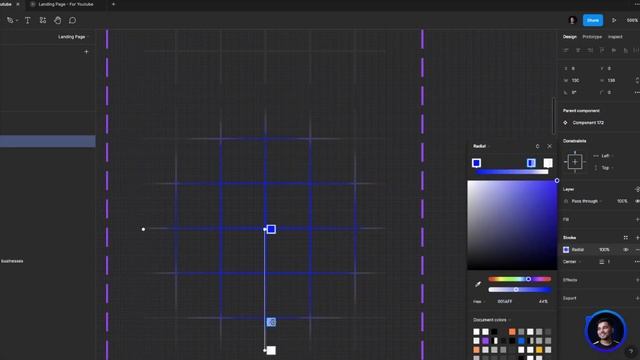Click the color saturation picker area
Image resolution: width=640 pixels, height=360 pixels.
512,225
